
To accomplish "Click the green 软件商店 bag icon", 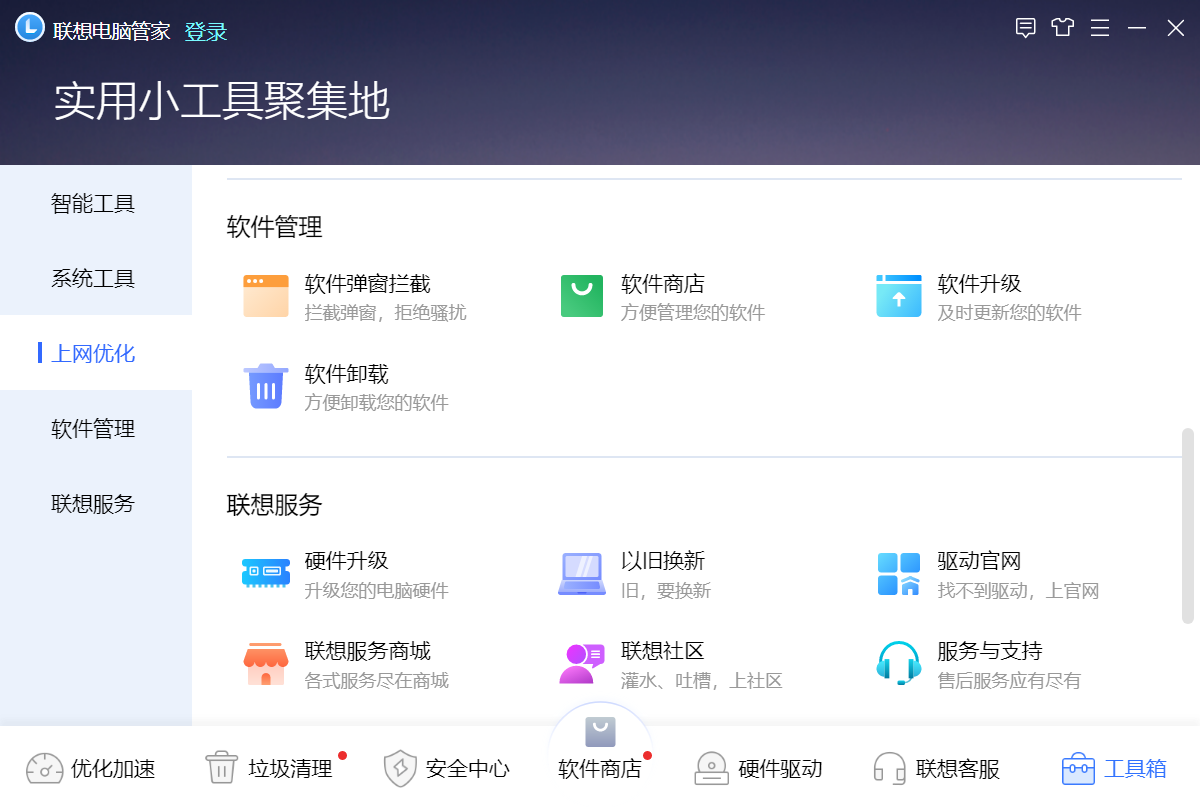I will coord(582,296).
